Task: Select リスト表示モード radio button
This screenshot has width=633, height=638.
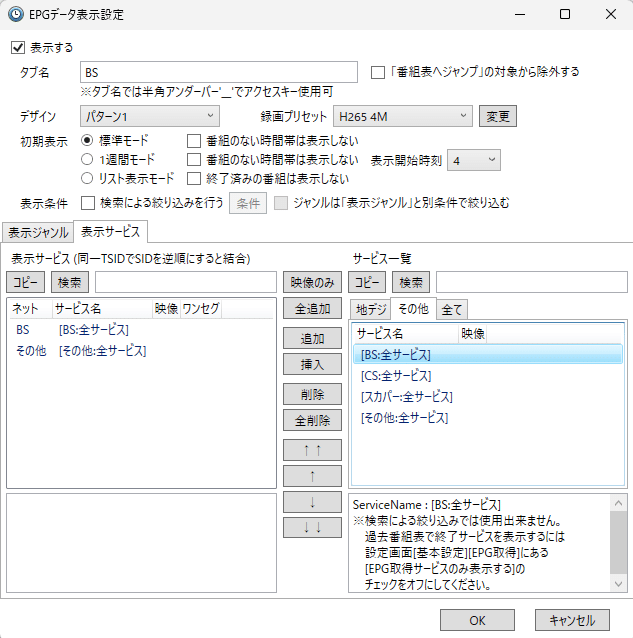Action: pyautogui.click(x=87, y=178)
